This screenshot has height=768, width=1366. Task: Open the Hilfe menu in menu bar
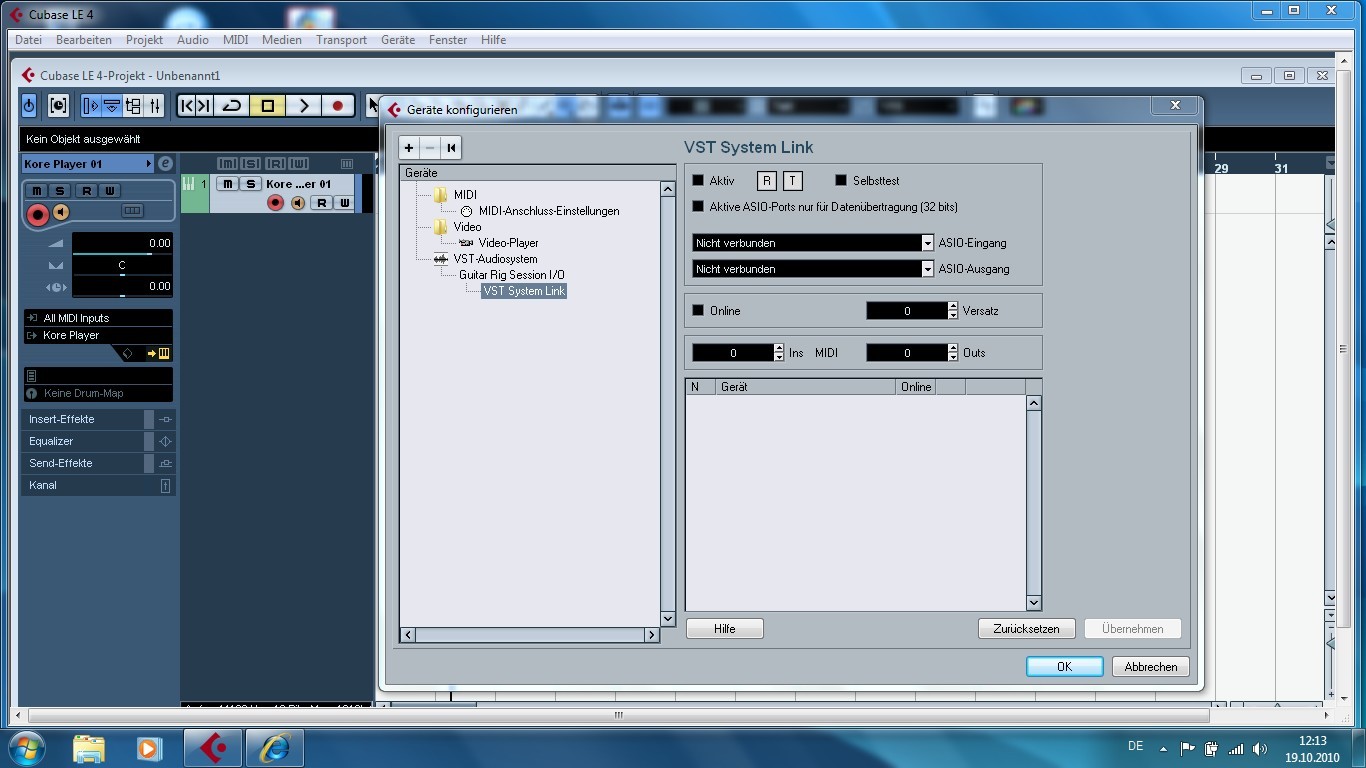point(493,40)
